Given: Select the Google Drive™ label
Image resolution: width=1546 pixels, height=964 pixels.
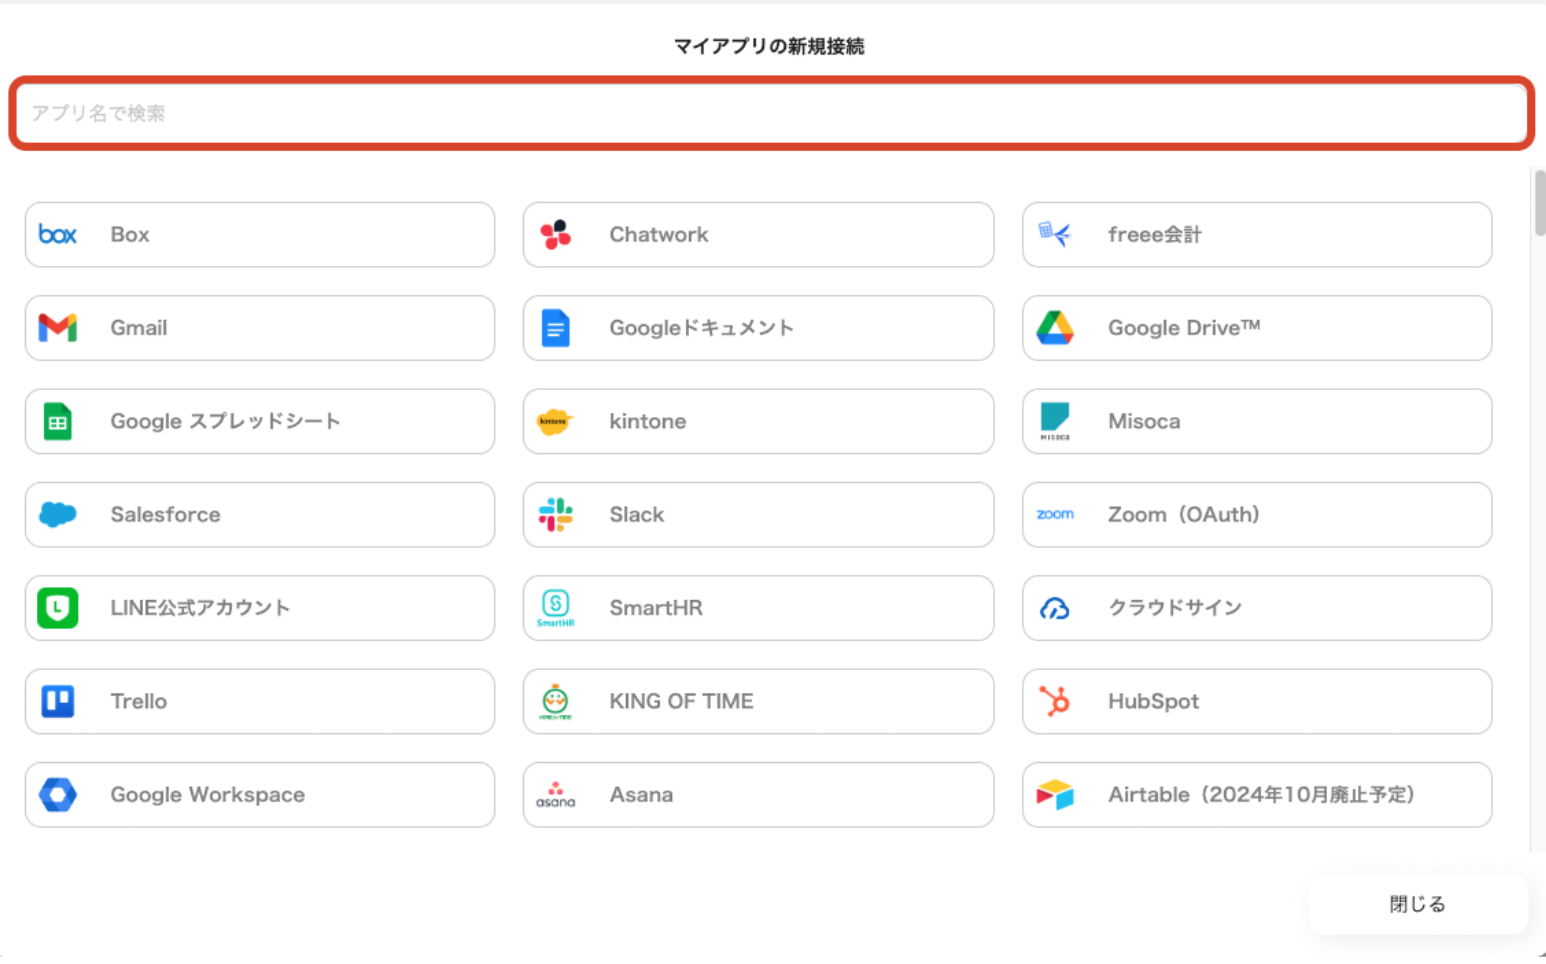Looking at the screenshot, I should coord(1184,328).
